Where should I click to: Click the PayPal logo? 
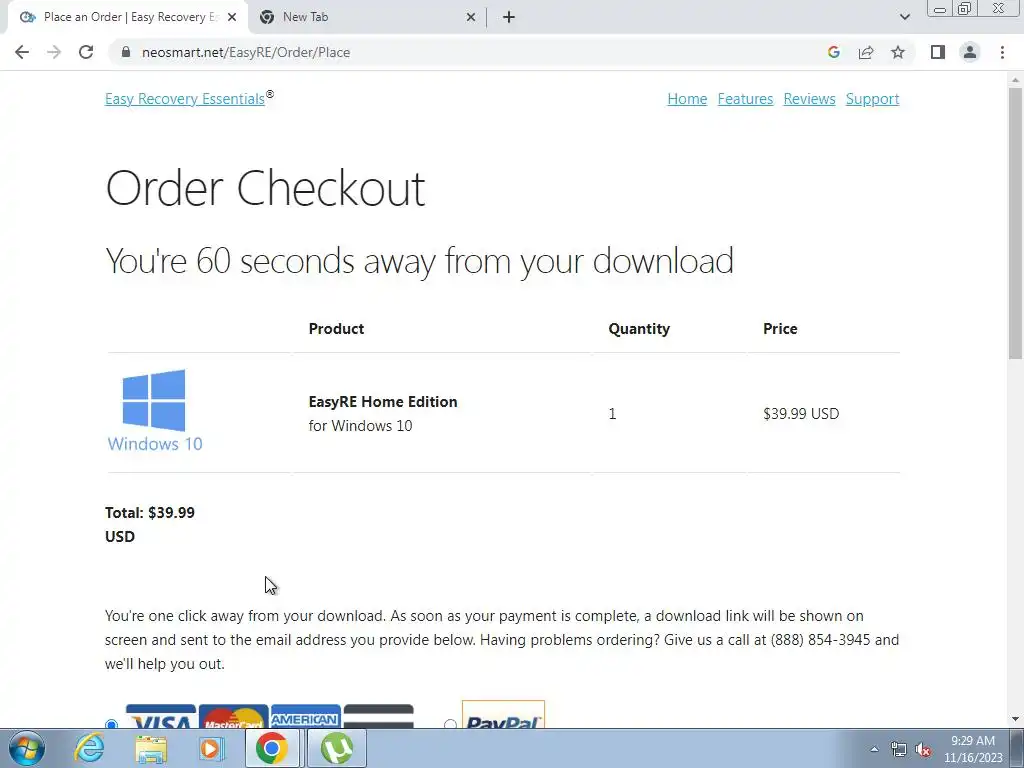503,715
